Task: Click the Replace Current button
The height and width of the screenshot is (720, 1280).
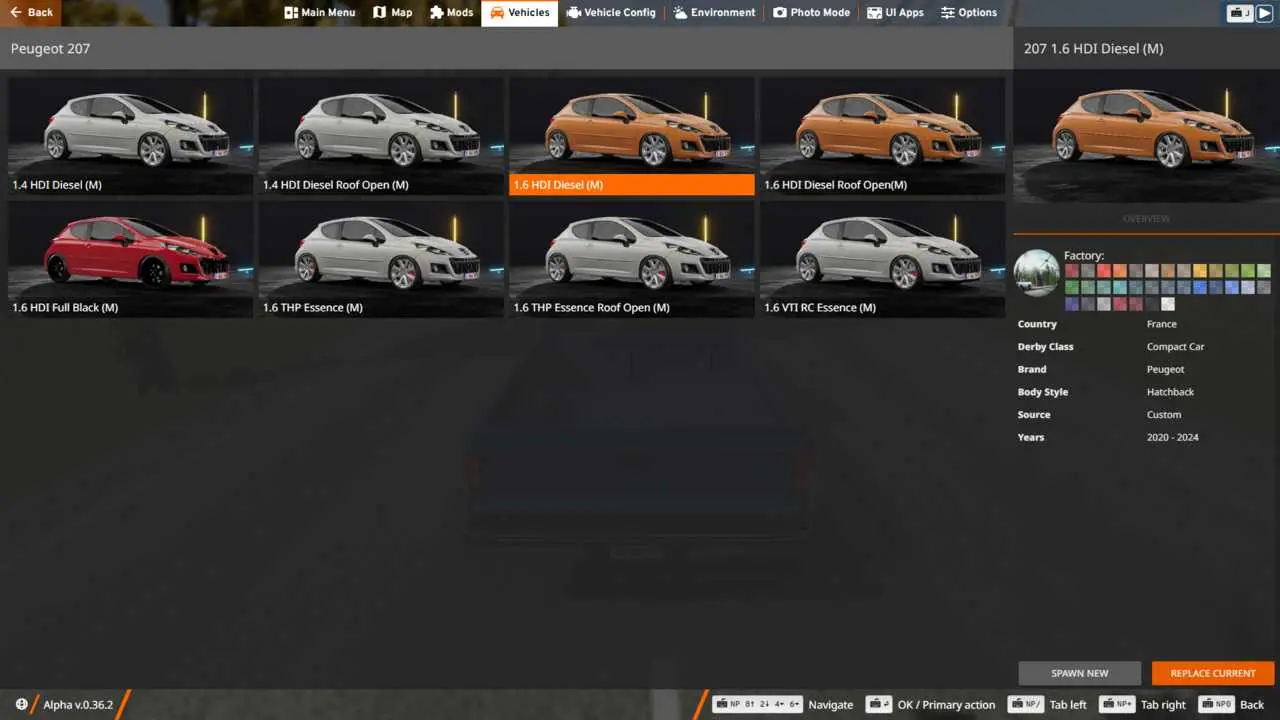Action: [x=1213, y=673]
